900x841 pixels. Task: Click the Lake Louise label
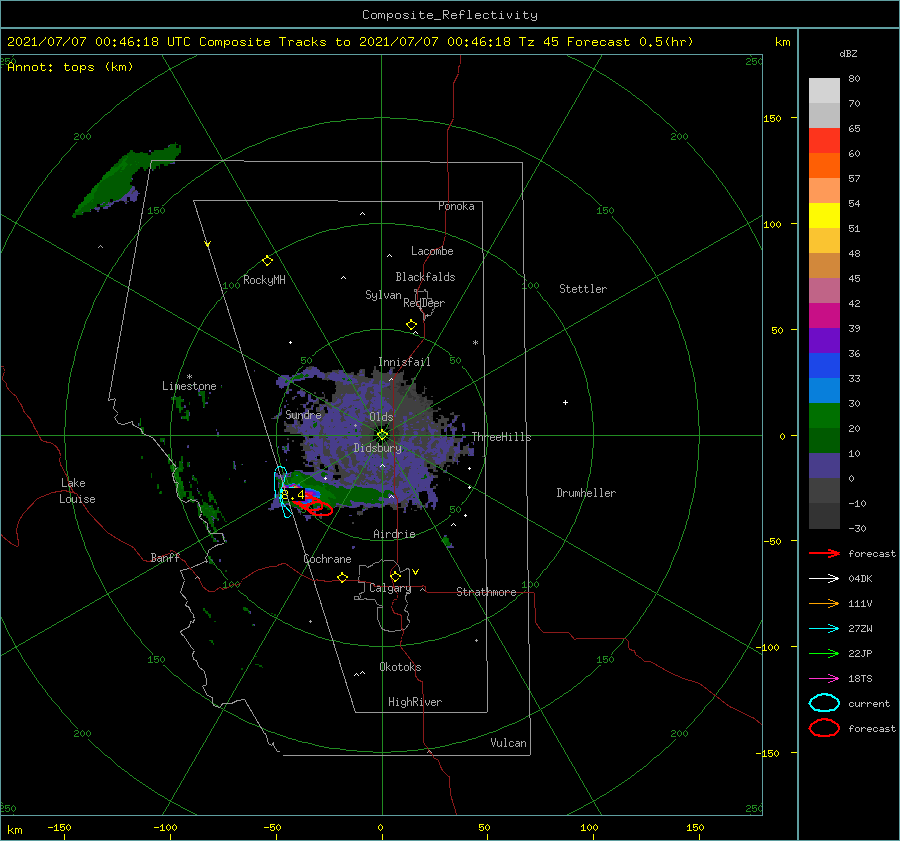tap(78, 491)
